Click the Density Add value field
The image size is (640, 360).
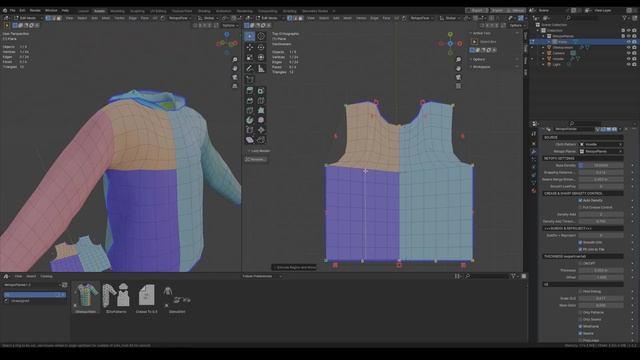[601, 214]
